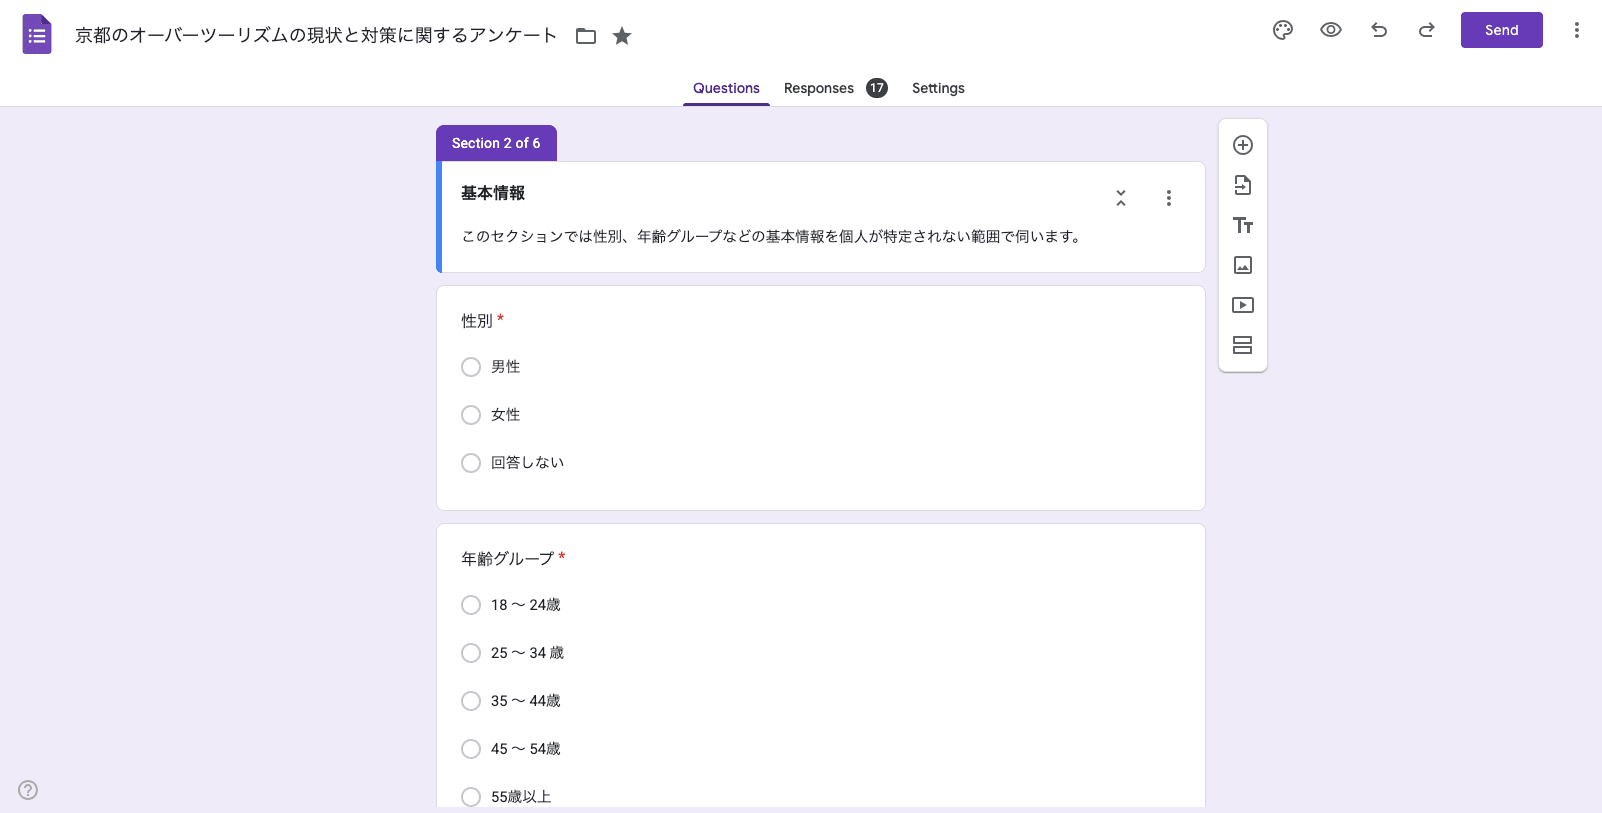Select the 回答しない radio option
This screenshot has width=1602, height=813.
click(x=471, y=463)
